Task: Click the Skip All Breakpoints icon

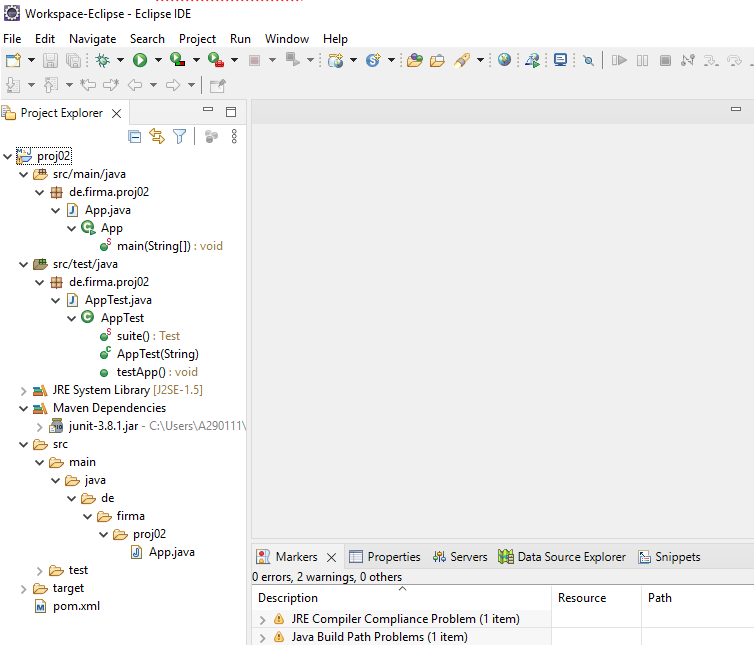Action: pos(588,60)
